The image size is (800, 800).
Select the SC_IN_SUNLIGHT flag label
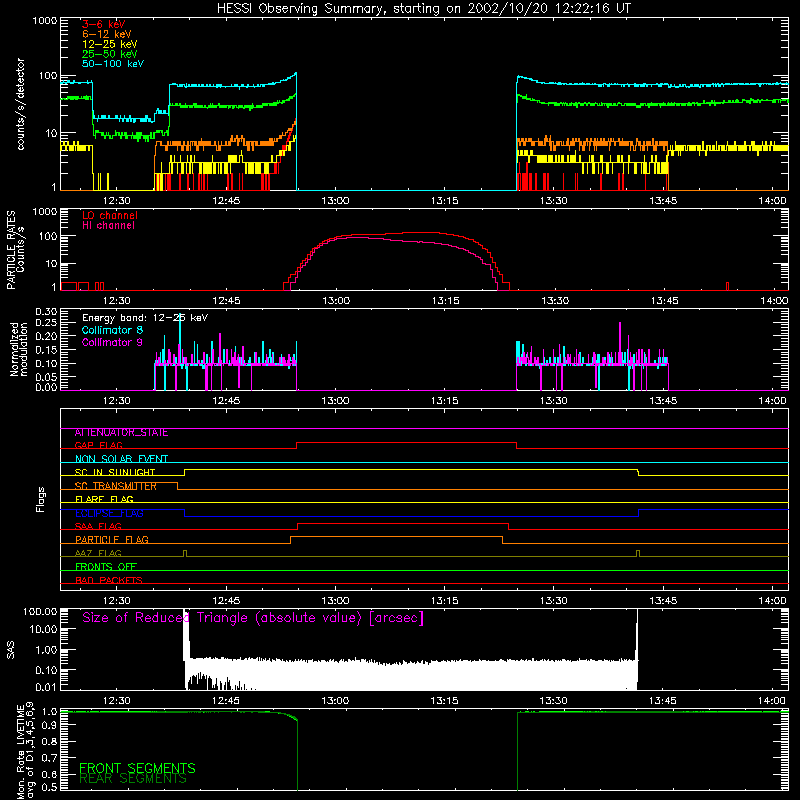115,472
